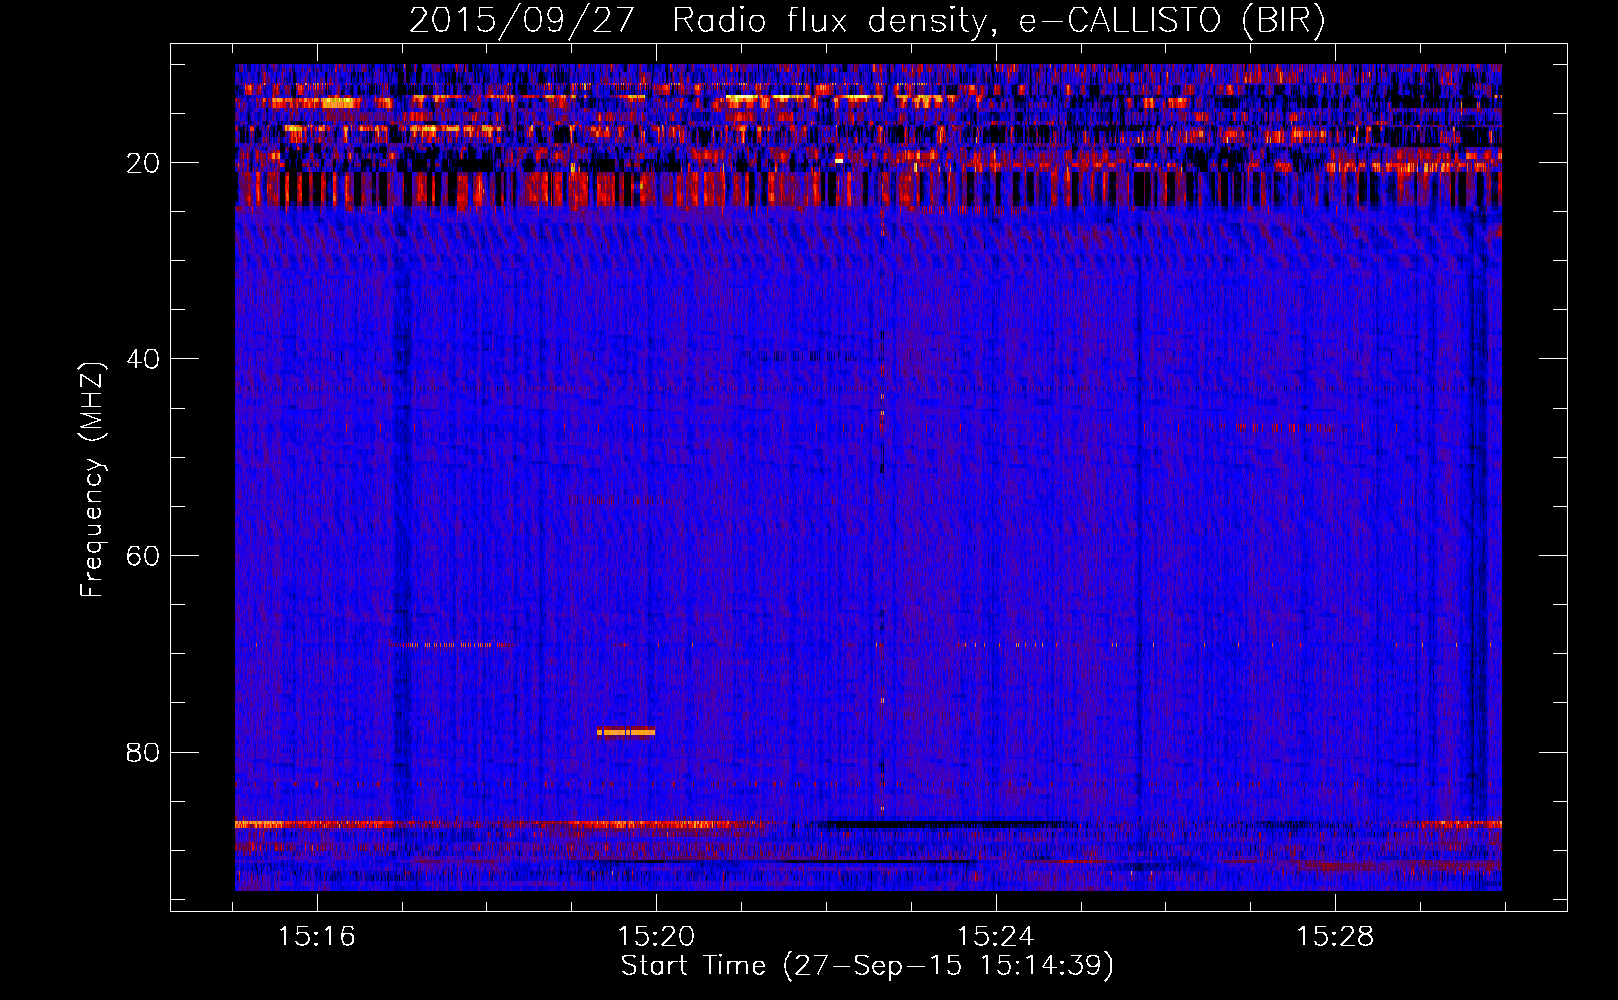Click the time tick label '15:28'

pyautogui.click(x=1335, y=937)
